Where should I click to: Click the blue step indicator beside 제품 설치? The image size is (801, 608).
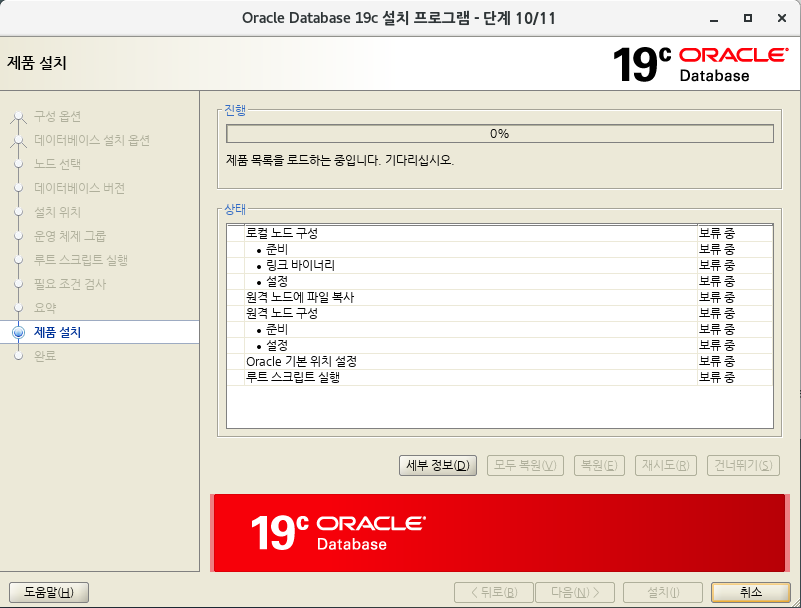(18, 332)
